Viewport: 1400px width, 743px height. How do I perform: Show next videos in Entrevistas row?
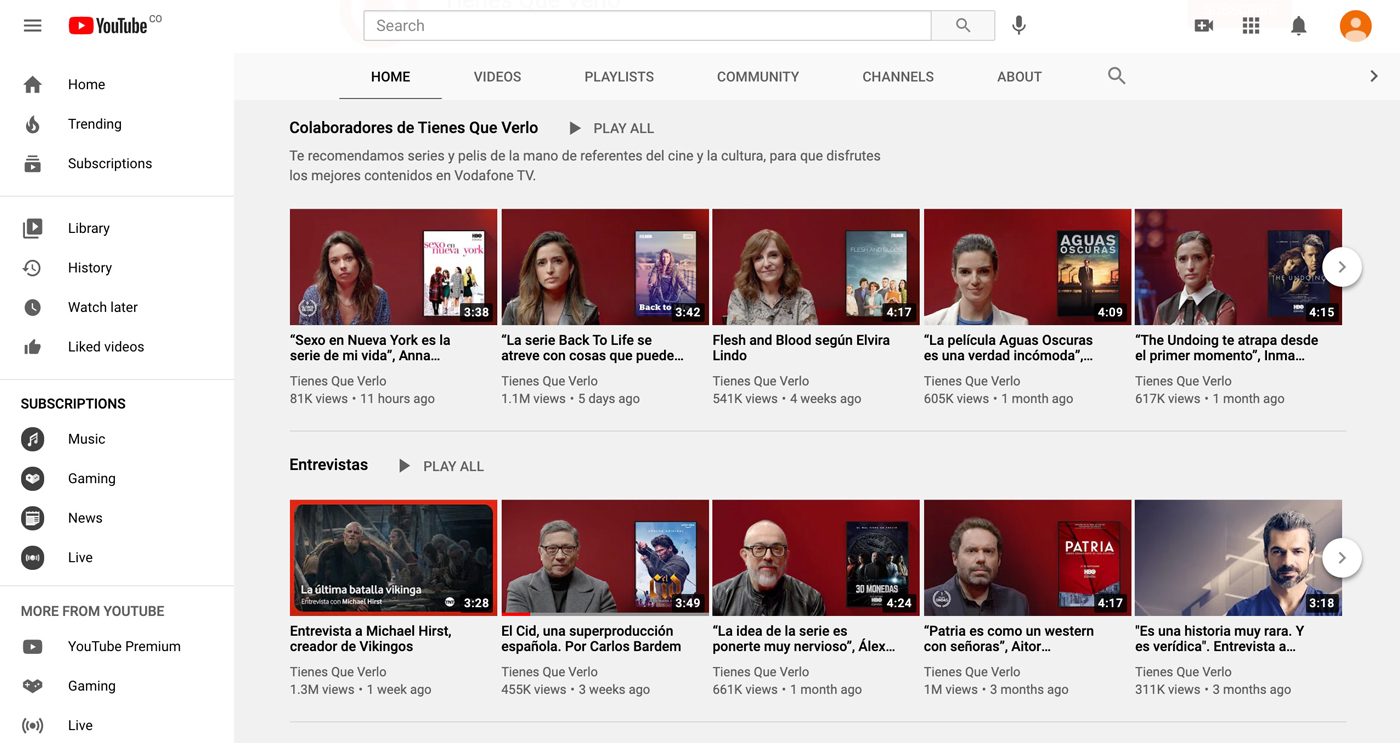[x=1342, y=558]
